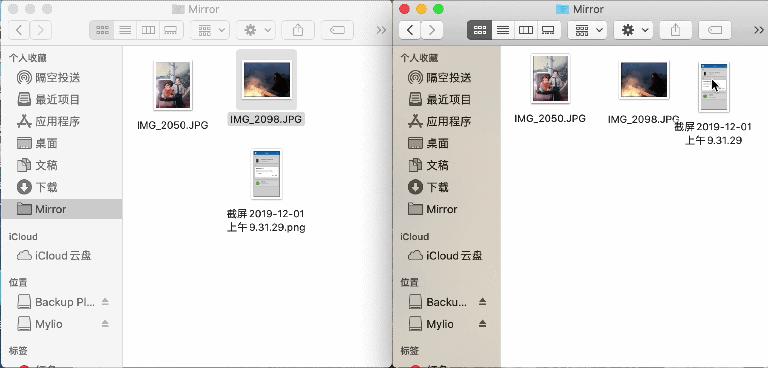The height and width of the screenshot is (368, 768).
Task: Switch right window to icon view
Action: [x=479, y=30]
